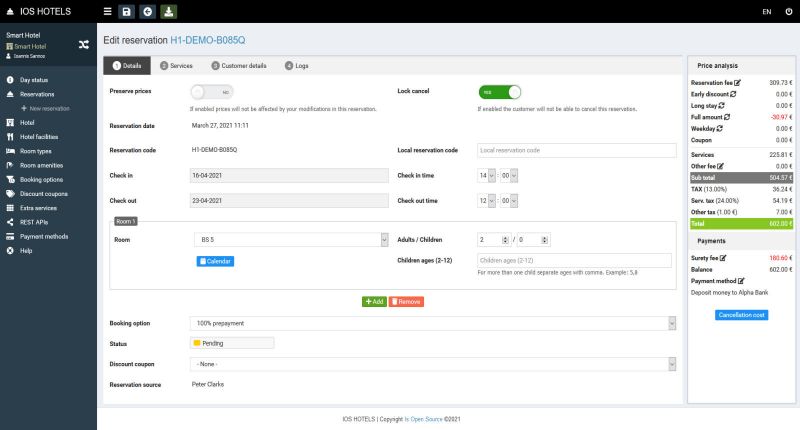Edit the Reservation fee via pencil icon
This screenshot has height=430, width=800.
click(x=737, y=83)
